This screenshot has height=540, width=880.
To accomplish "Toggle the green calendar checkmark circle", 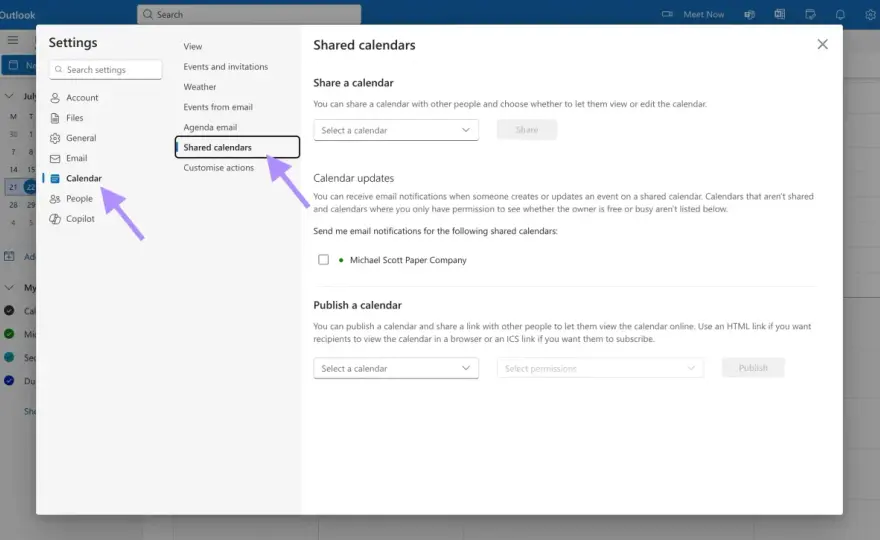I will [x=9, y=334].
